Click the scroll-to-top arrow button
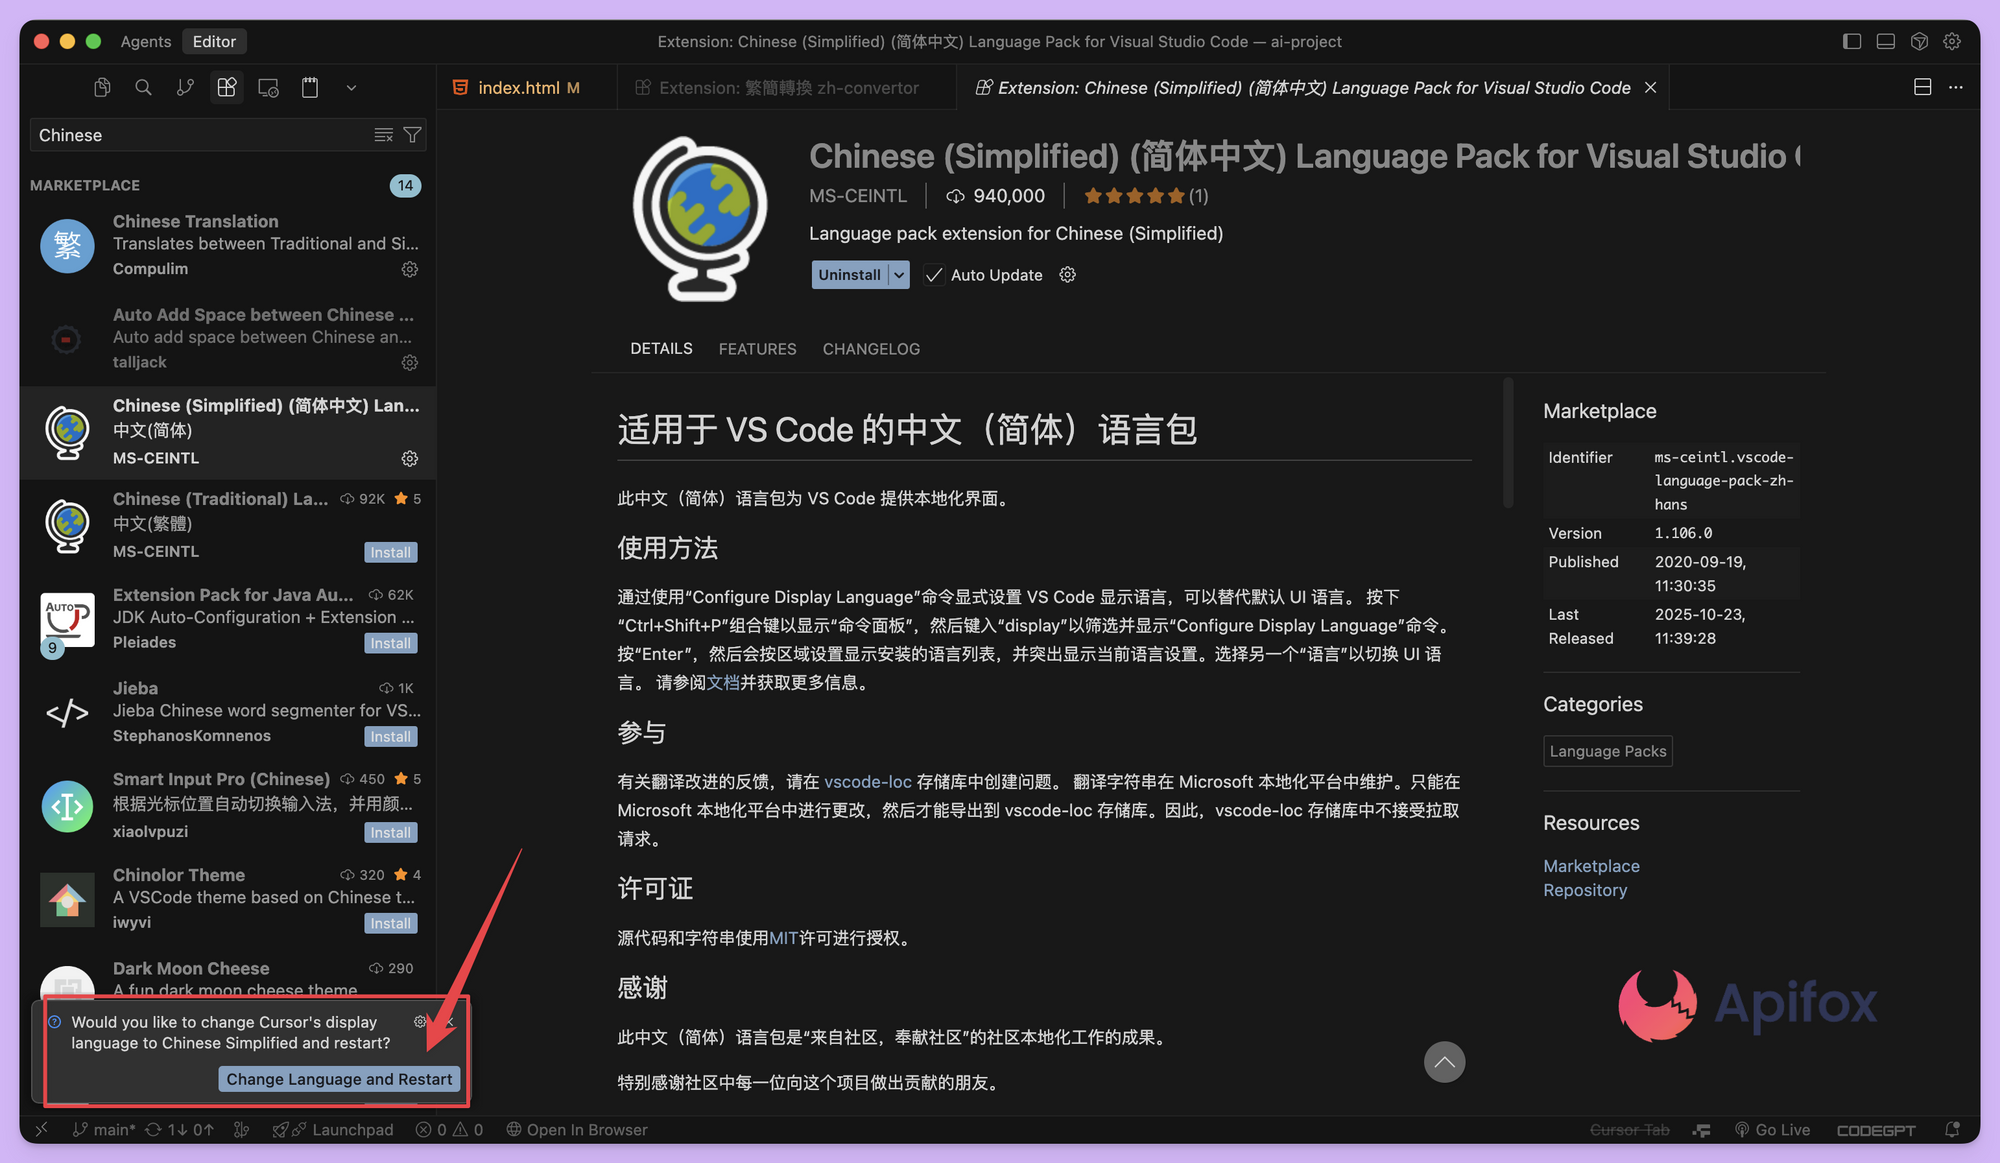This screenshot has height=1163, width=2000. [1444, 1062]
